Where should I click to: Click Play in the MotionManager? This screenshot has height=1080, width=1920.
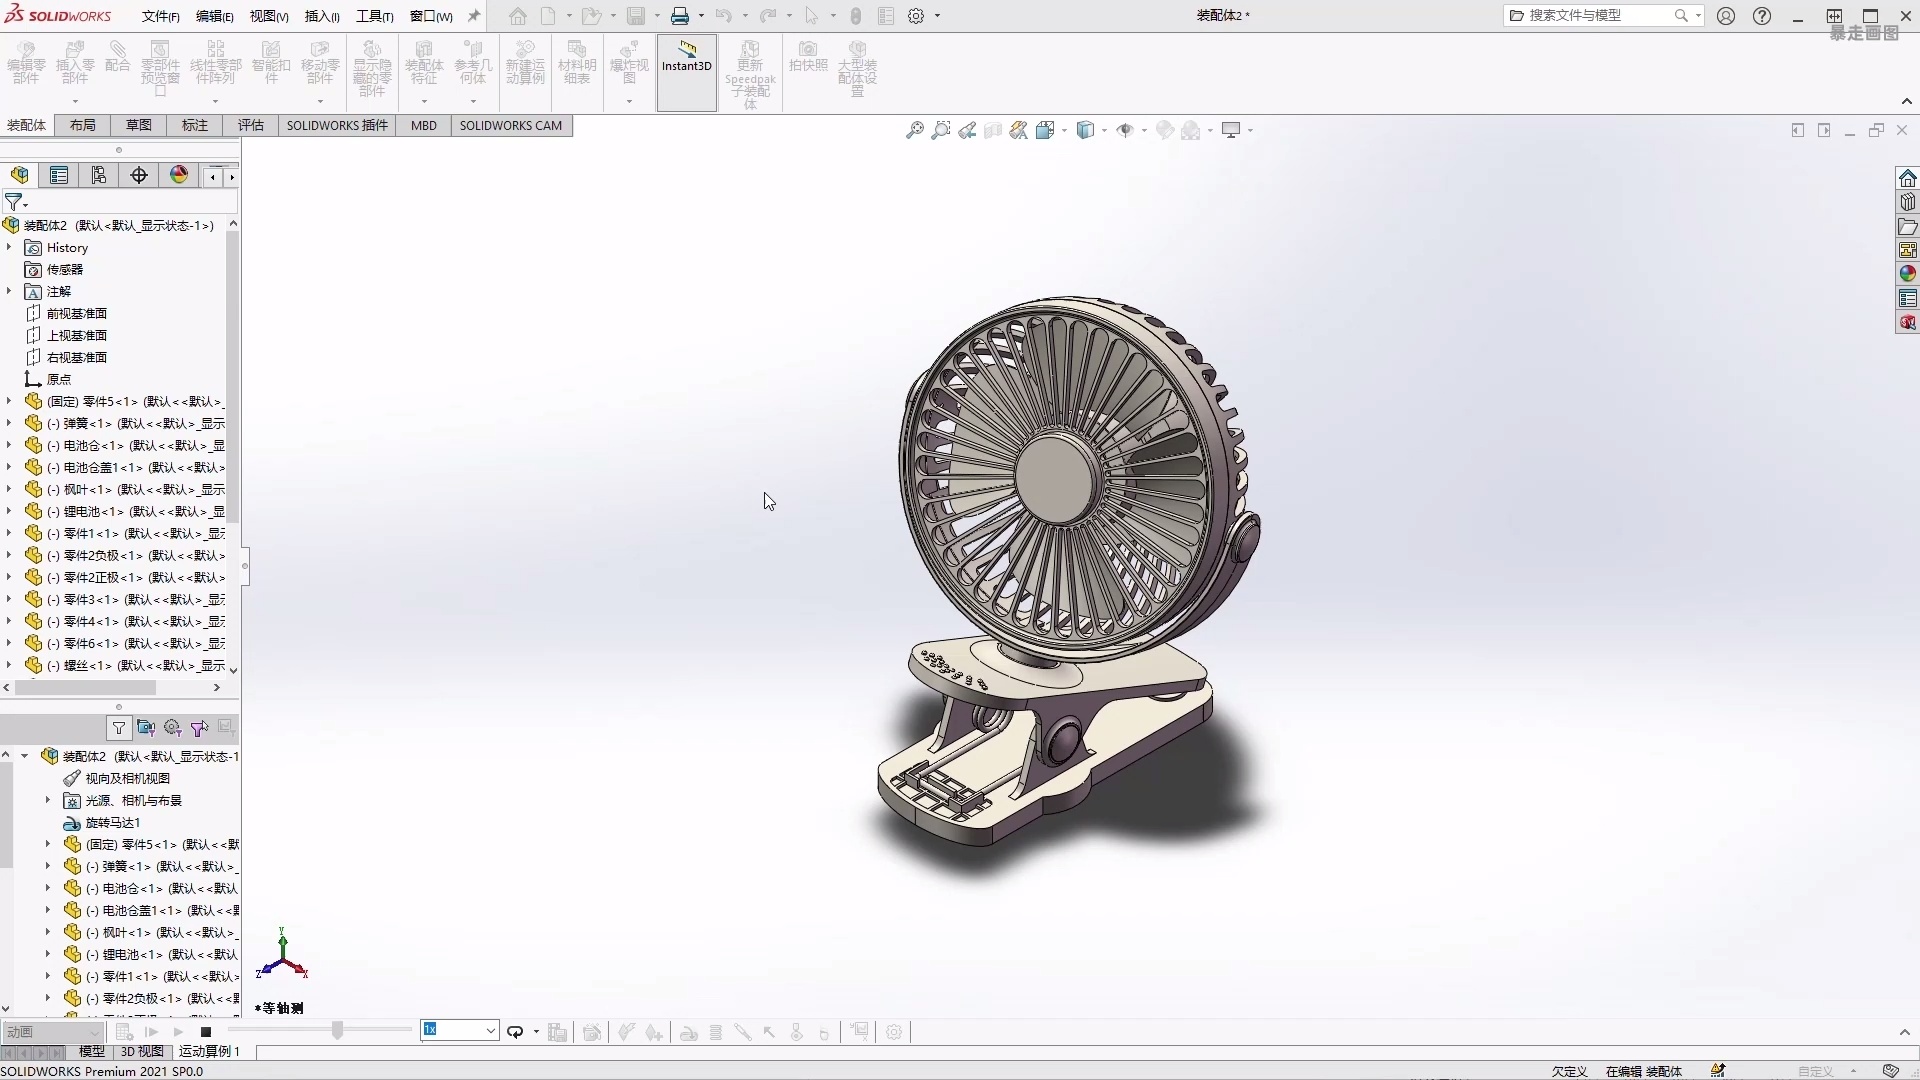(177, 1031)
